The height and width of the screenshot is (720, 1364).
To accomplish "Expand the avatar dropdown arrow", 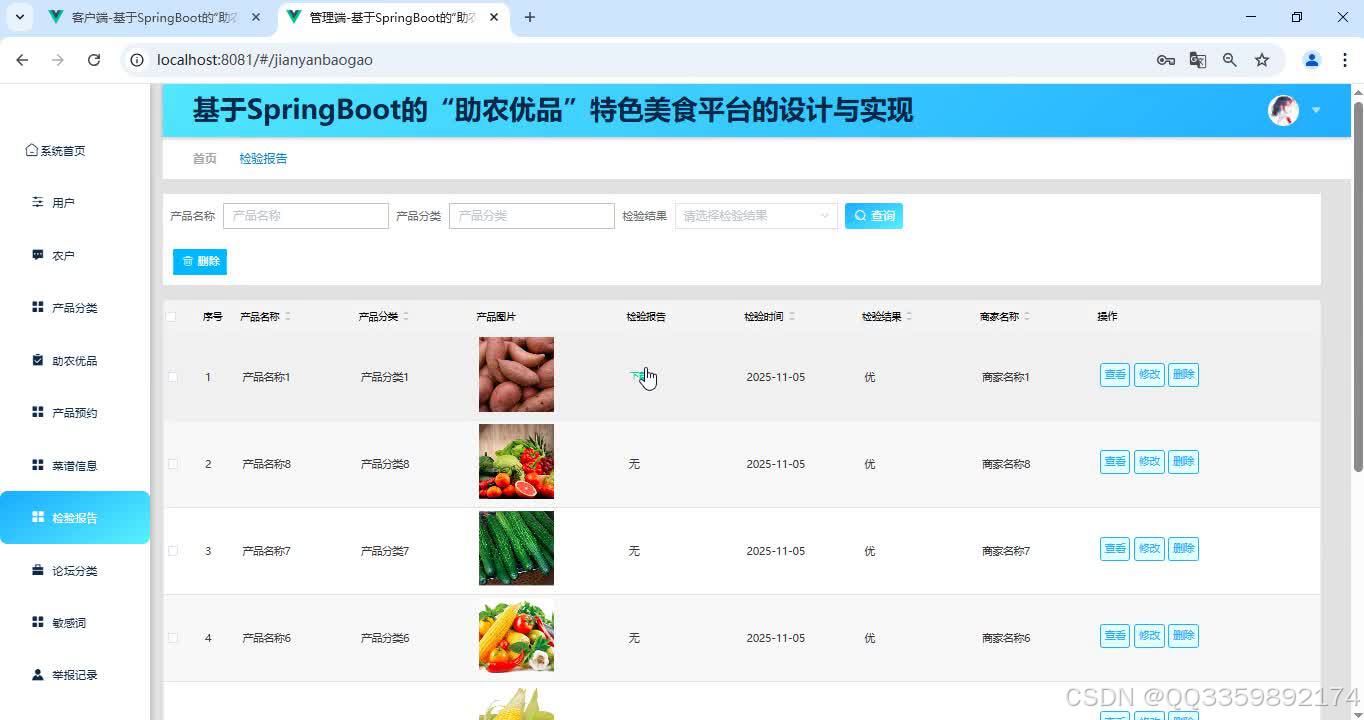I will (x=1316, y=110).
